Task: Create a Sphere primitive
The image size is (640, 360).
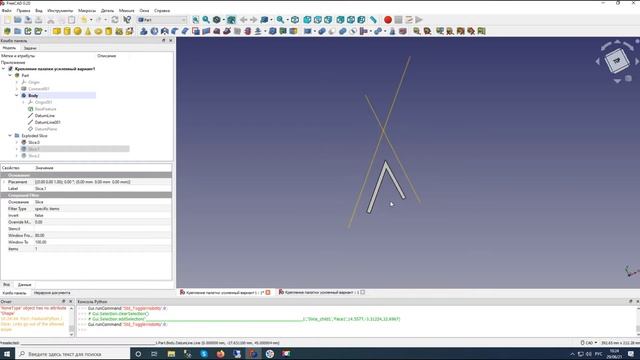Action: 78,31
